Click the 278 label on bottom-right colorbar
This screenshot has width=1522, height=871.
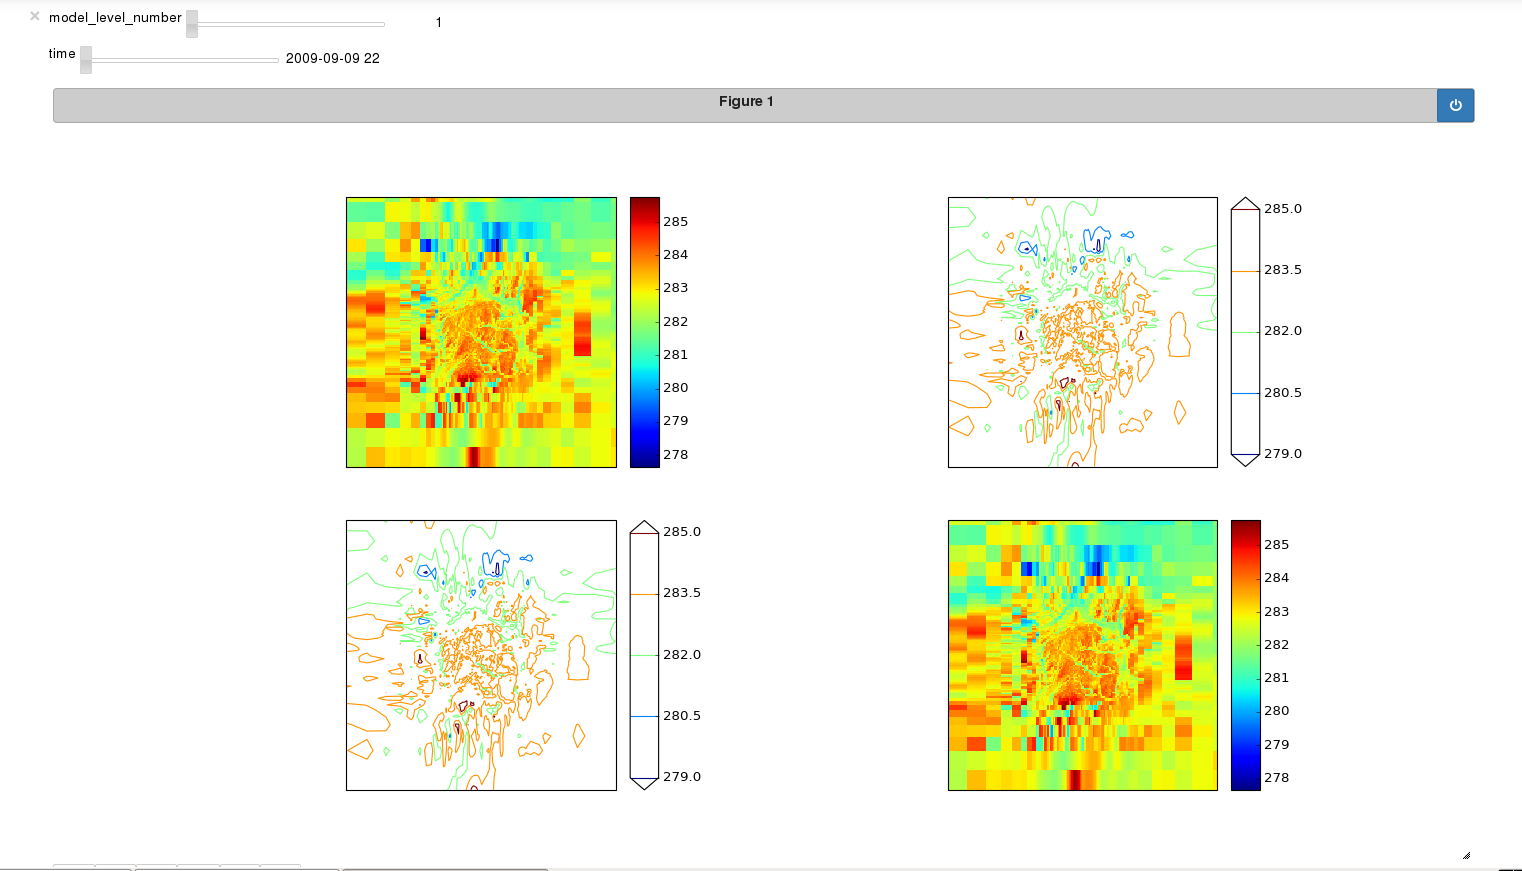(1277, 778)
